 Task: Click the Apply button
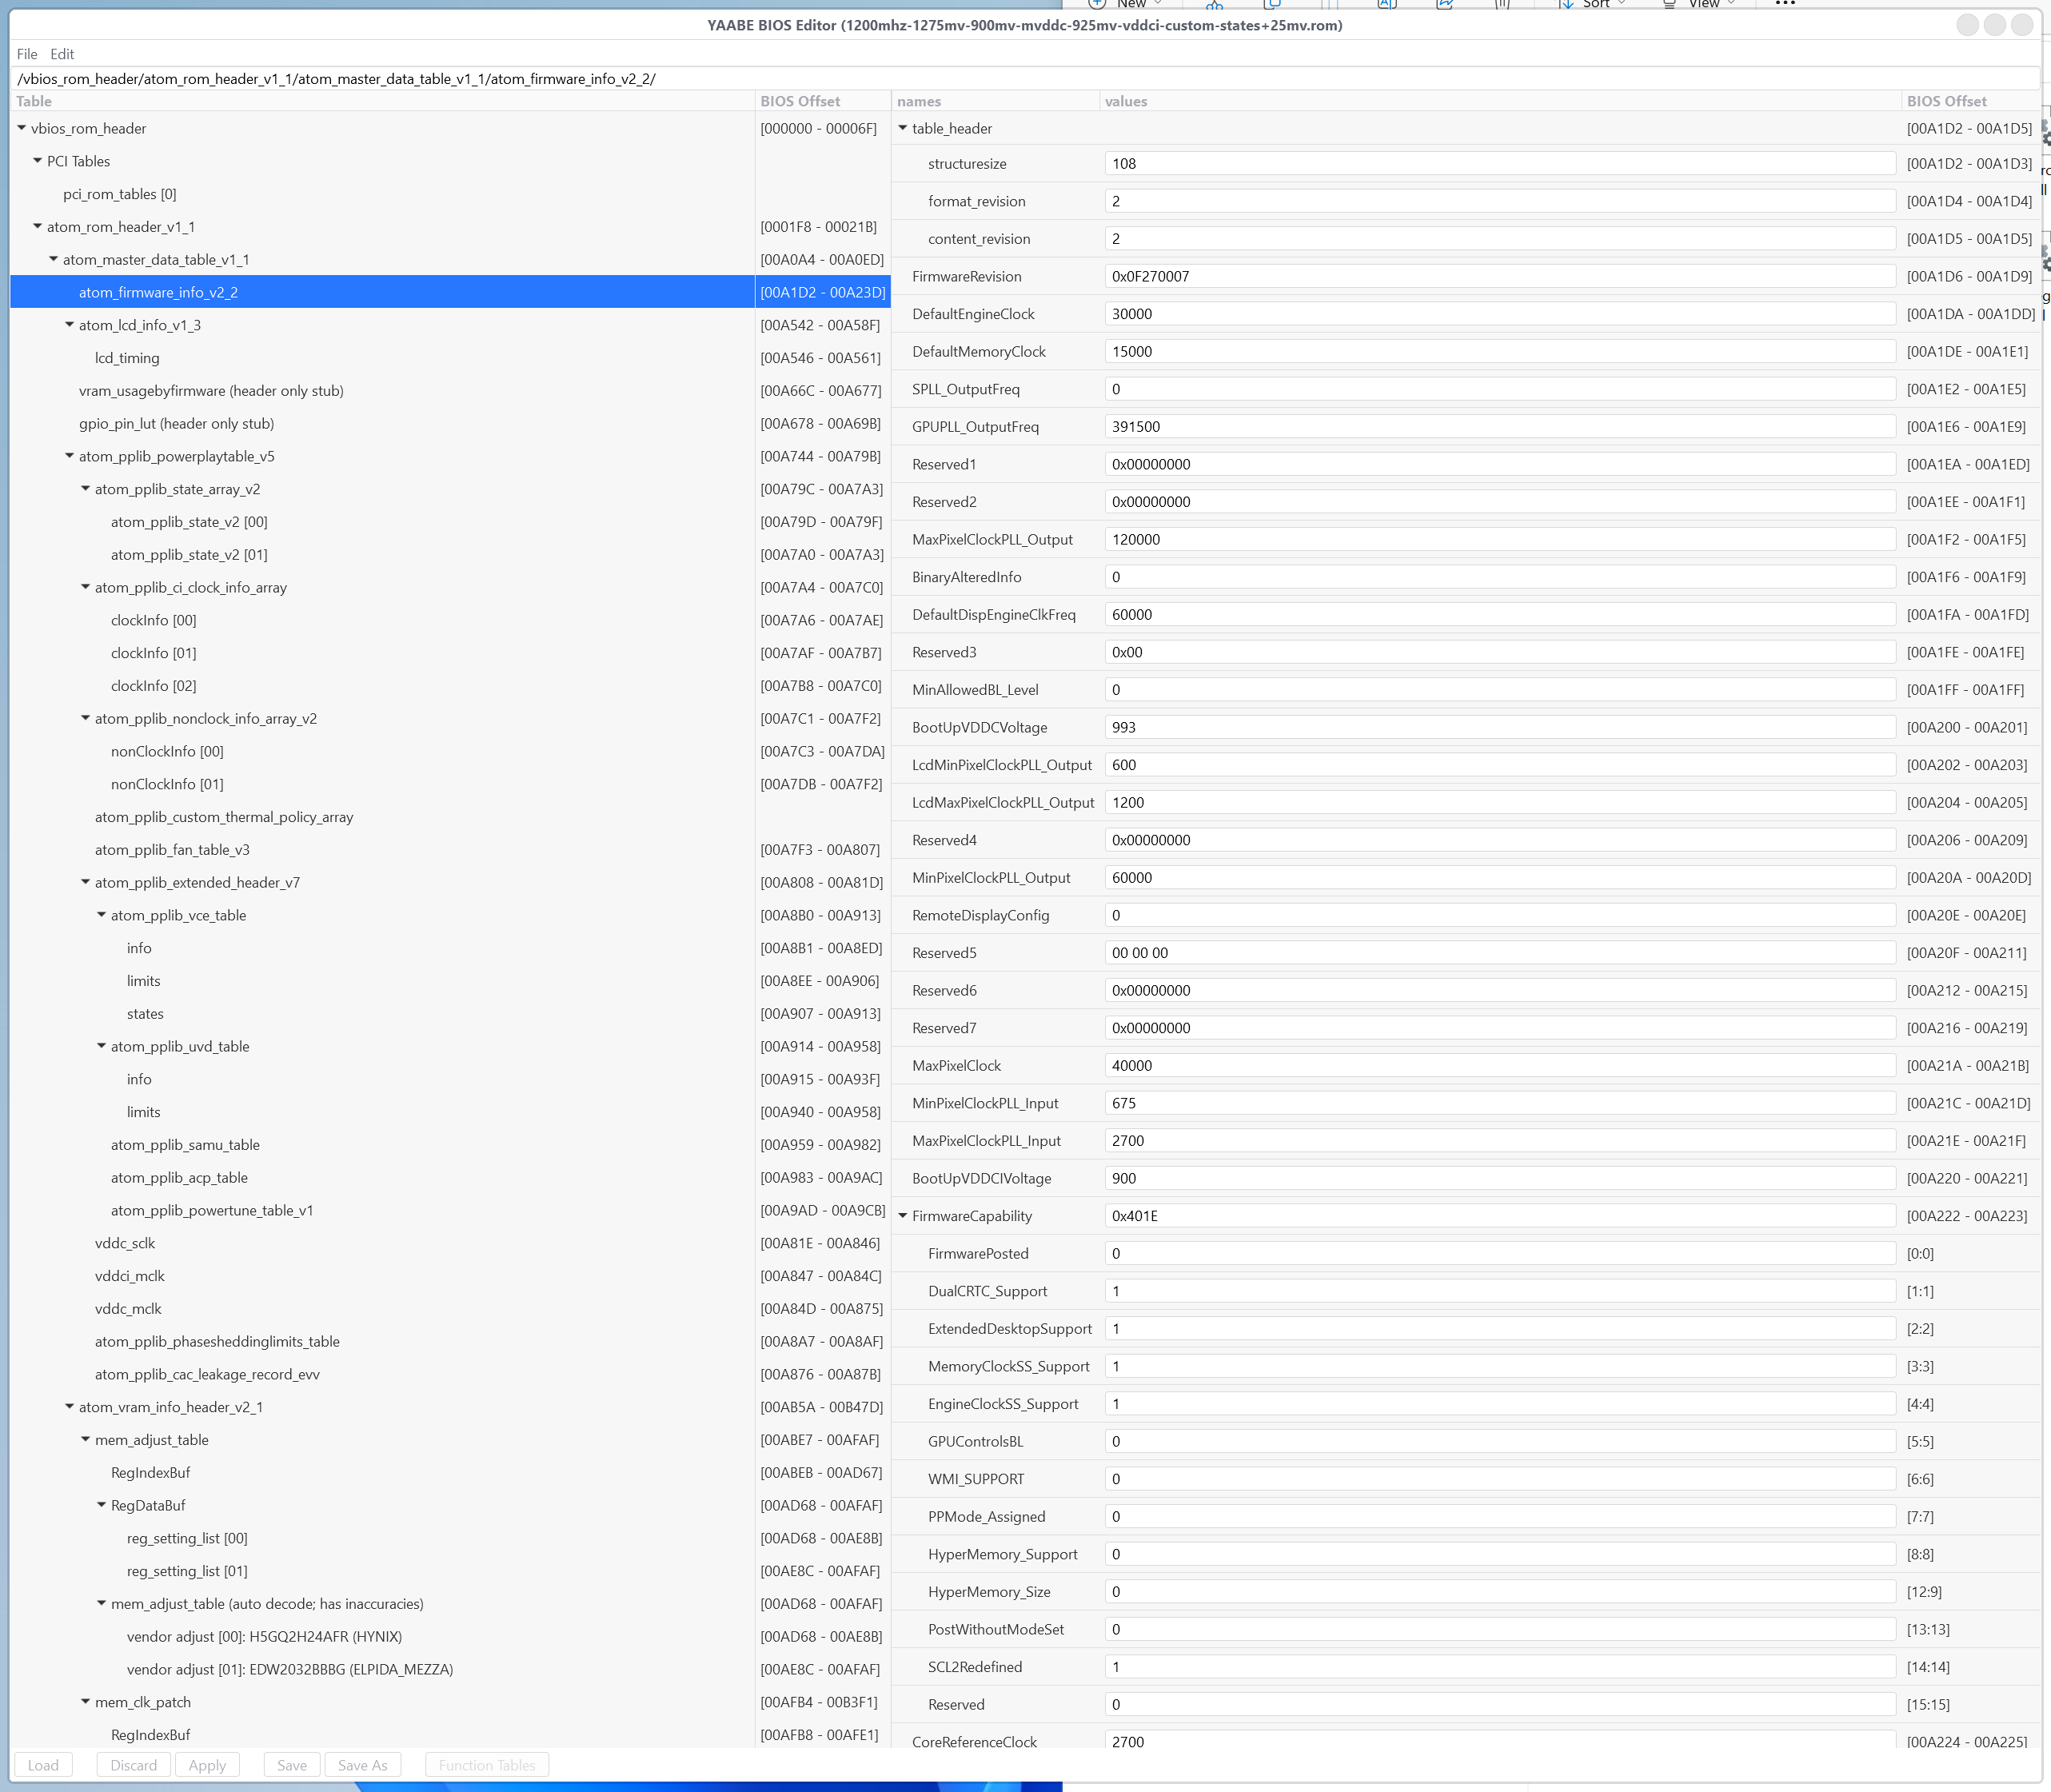point(207,1765)
